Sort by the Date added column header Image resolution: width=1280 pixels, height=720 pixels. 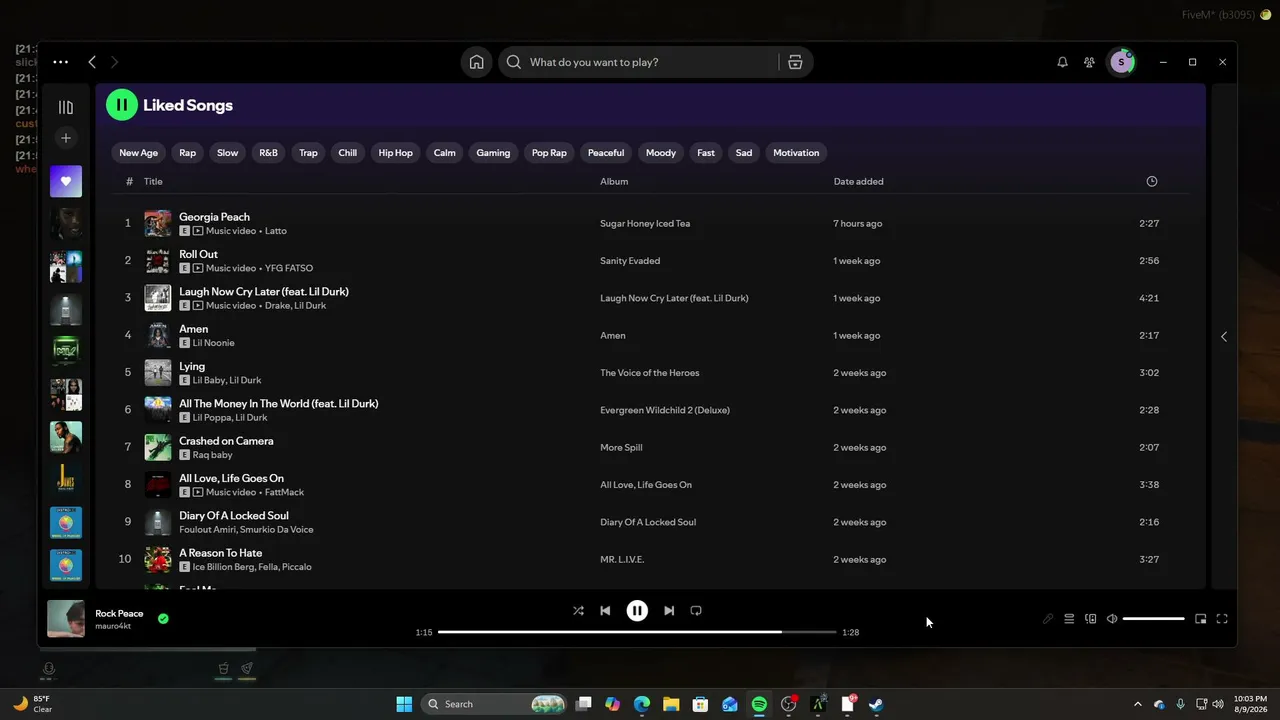point(859,182)
